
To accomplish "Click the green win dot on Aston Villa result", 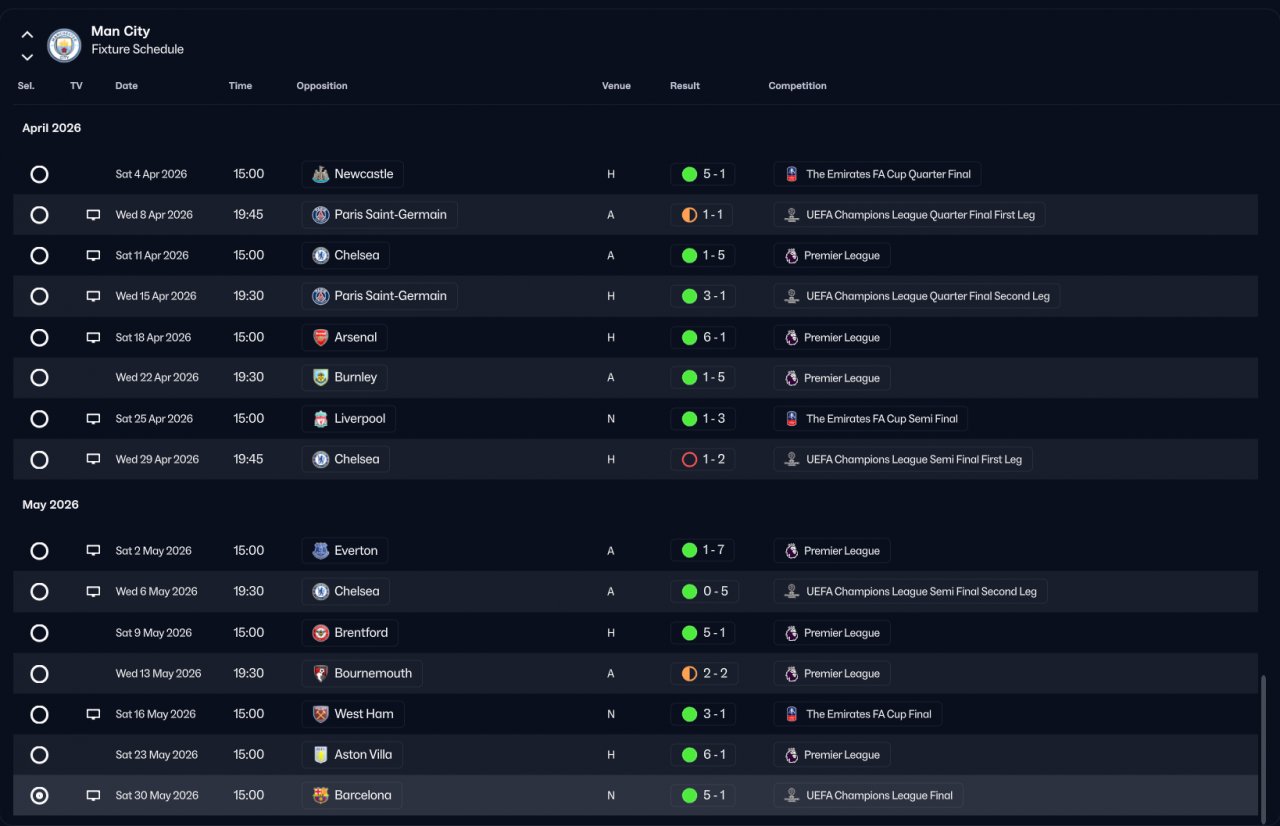I will [x=689, y=755].
